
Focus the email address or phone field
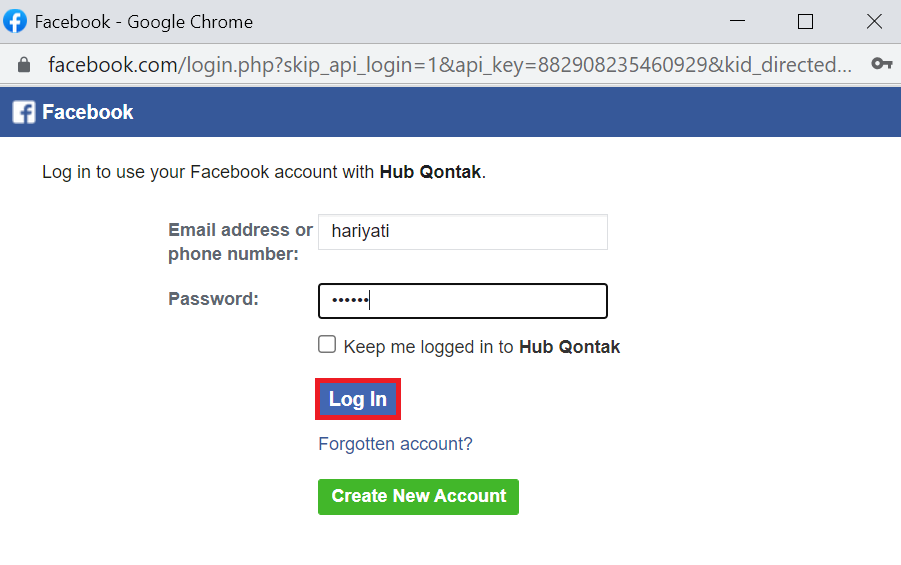[463, 232]
